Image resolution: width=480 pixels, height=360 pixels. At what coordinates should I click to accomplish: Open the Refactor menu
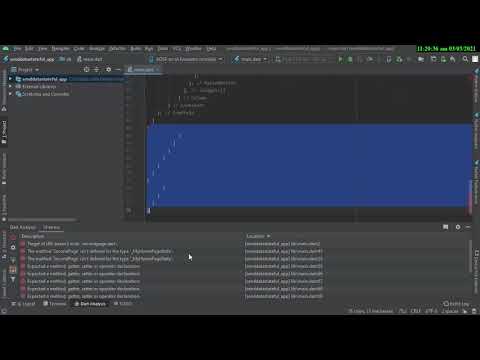point(117,49)
